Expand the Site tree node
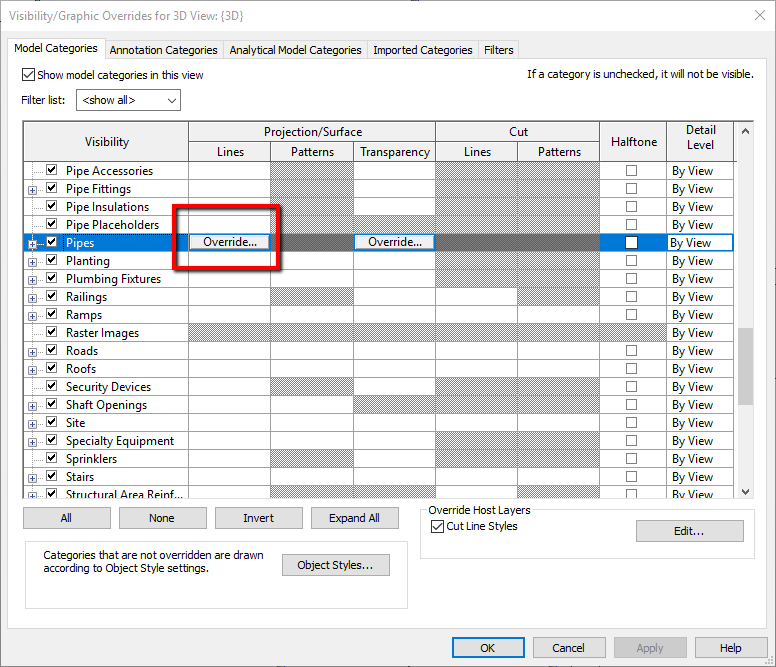The width and height of the screenshot is (776, 667). 33,424
